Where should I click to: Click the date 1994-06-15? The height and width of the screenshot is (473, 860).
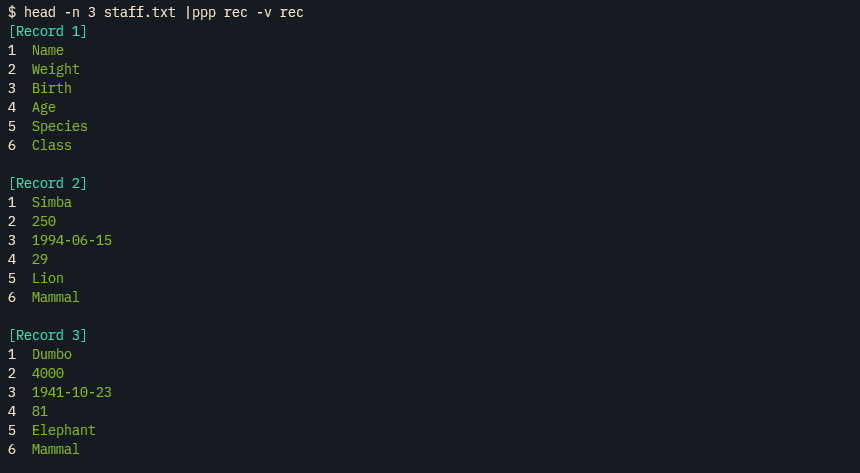(72, 240)
